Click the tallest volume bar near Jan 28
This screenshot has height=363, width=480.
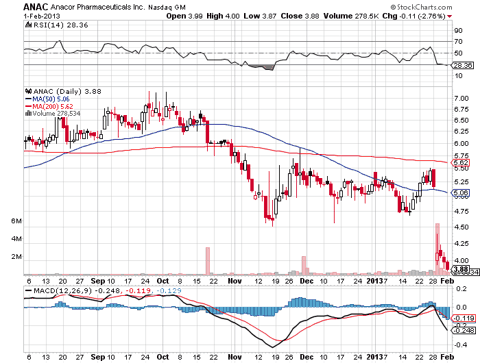click(438, 249)
